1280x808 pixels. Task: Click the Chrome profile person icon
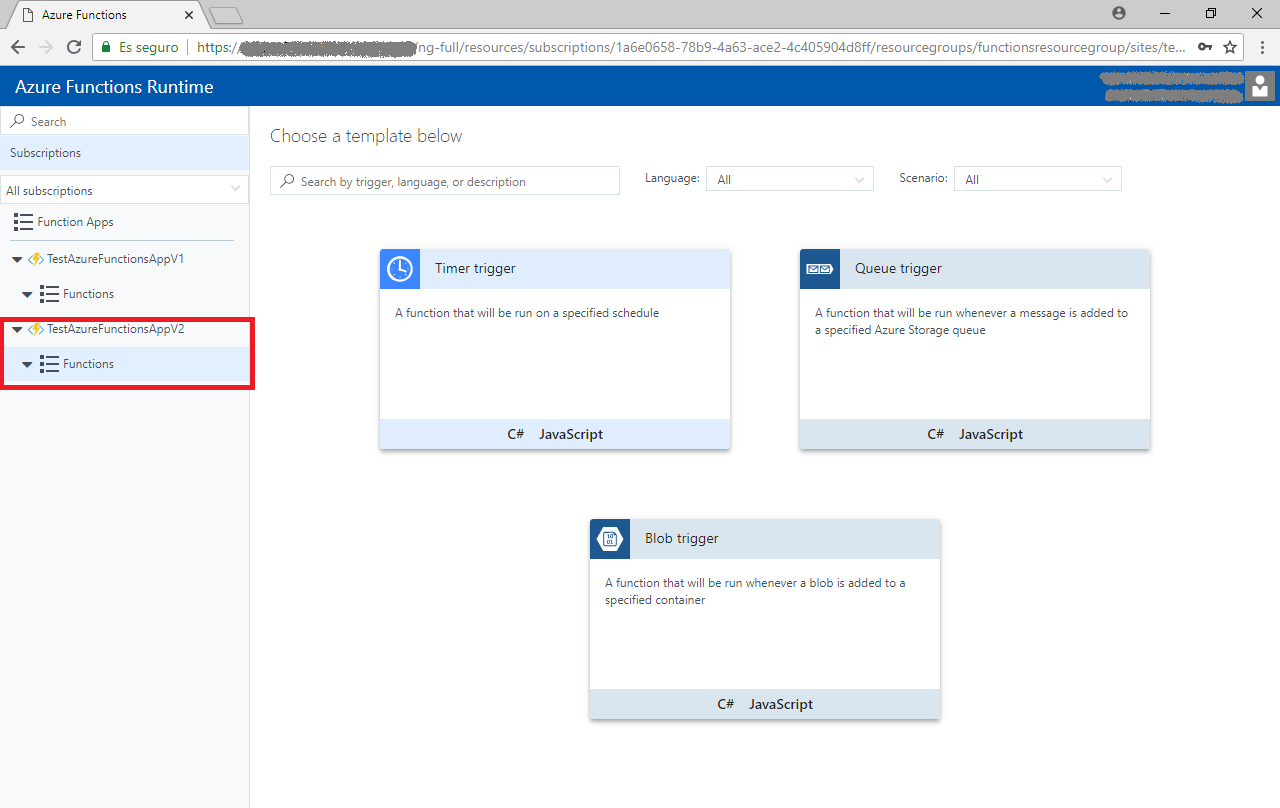1119,13
